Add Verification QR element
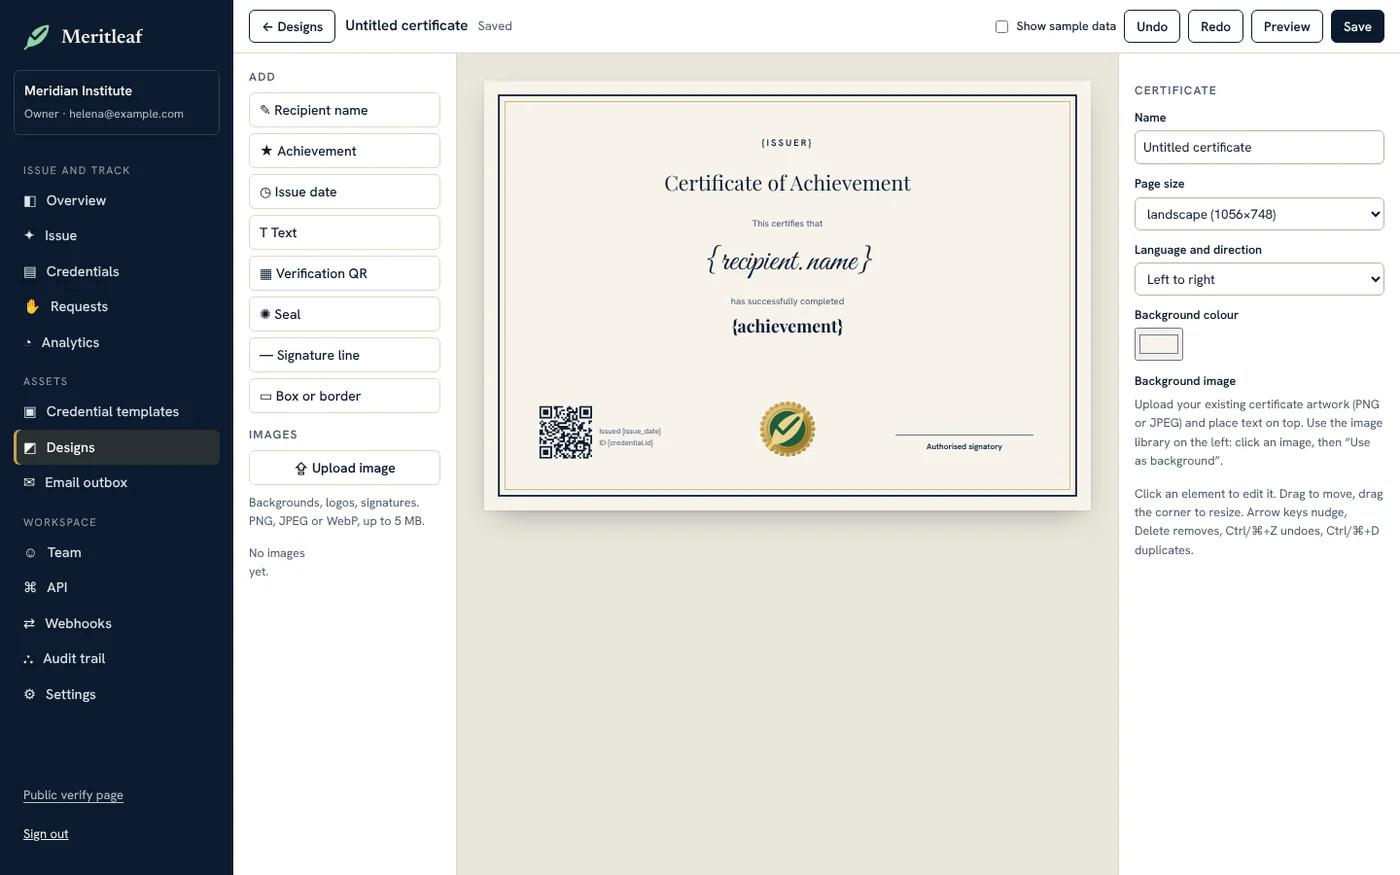Image resolution: width=1400 pixels, height=875 pixels. click(344, 273)
